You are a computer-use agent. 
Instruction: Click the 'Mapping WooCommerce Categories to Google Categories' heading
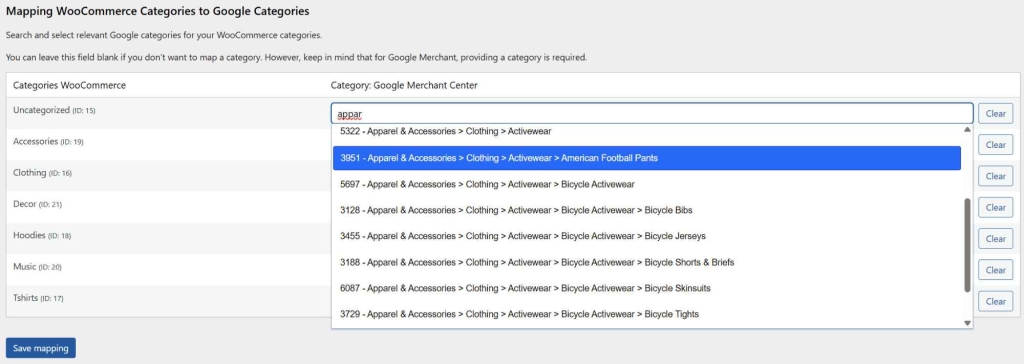point(157,11)
